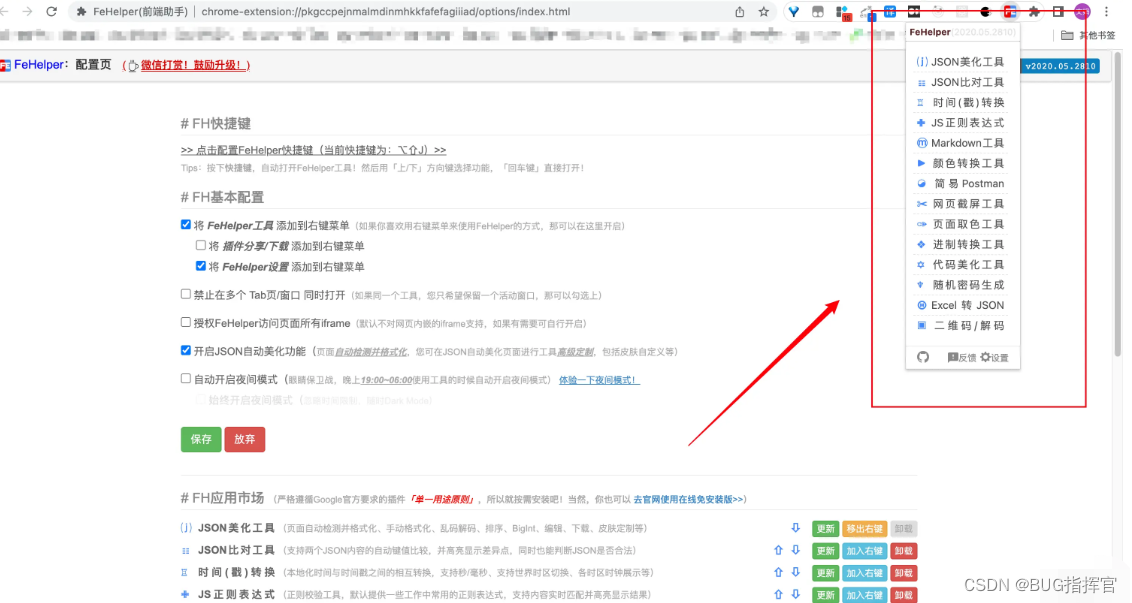Image resolution: width=1132 pixels, height=603 pixels.
Task: Open Chrome three-dot menu
Action: point(1106,12)
